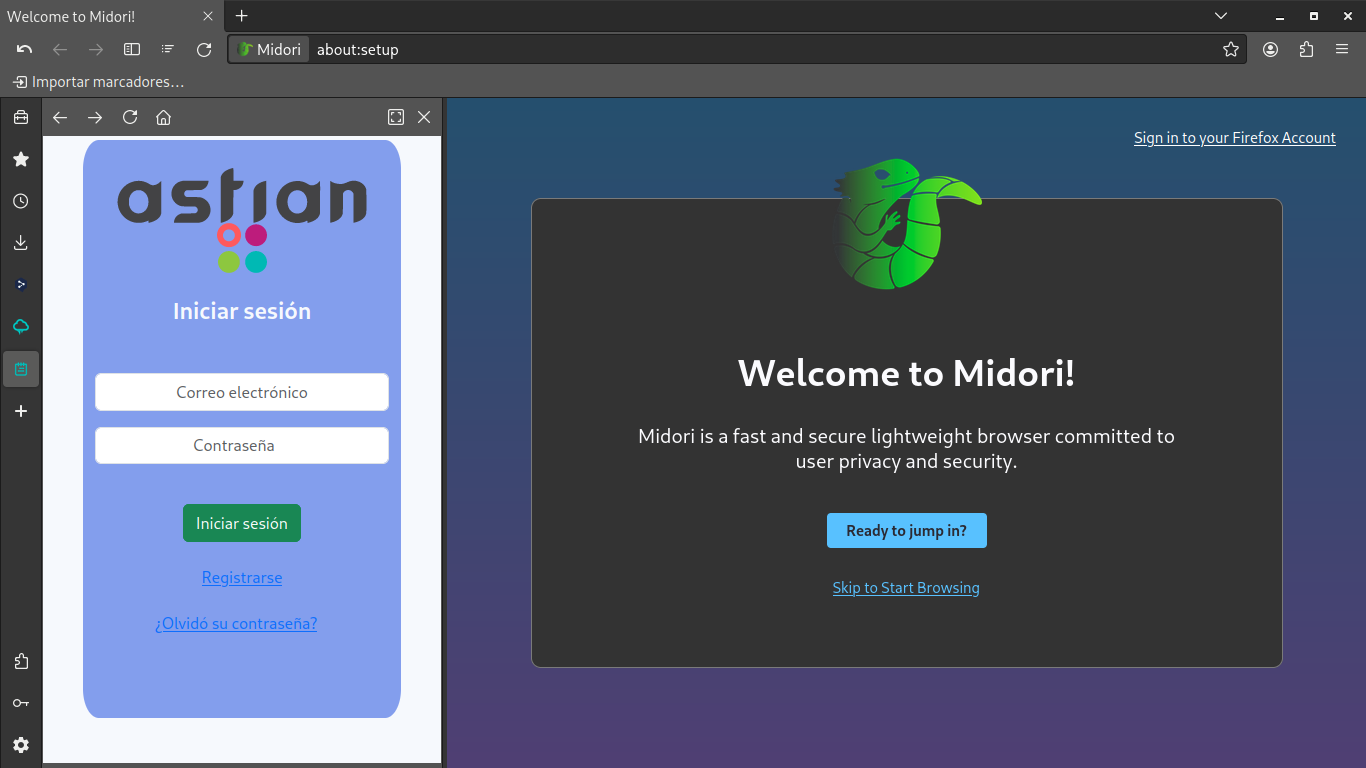1366x768 pixels.
Task: Click the Contraseña password field
Action: point(242,445)
